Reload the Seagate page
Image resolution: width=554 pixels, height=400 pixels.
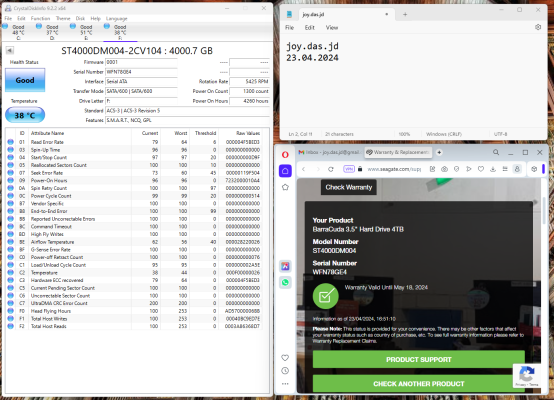click(331, 169)
